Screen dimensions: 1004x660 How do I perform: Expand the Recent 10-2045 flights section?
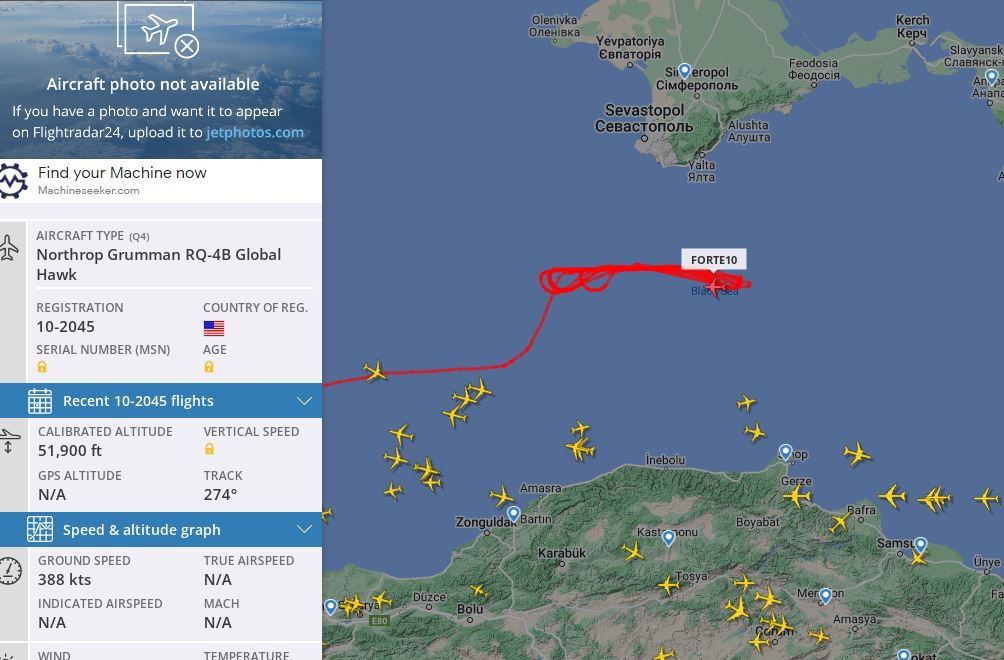(161, 401)
